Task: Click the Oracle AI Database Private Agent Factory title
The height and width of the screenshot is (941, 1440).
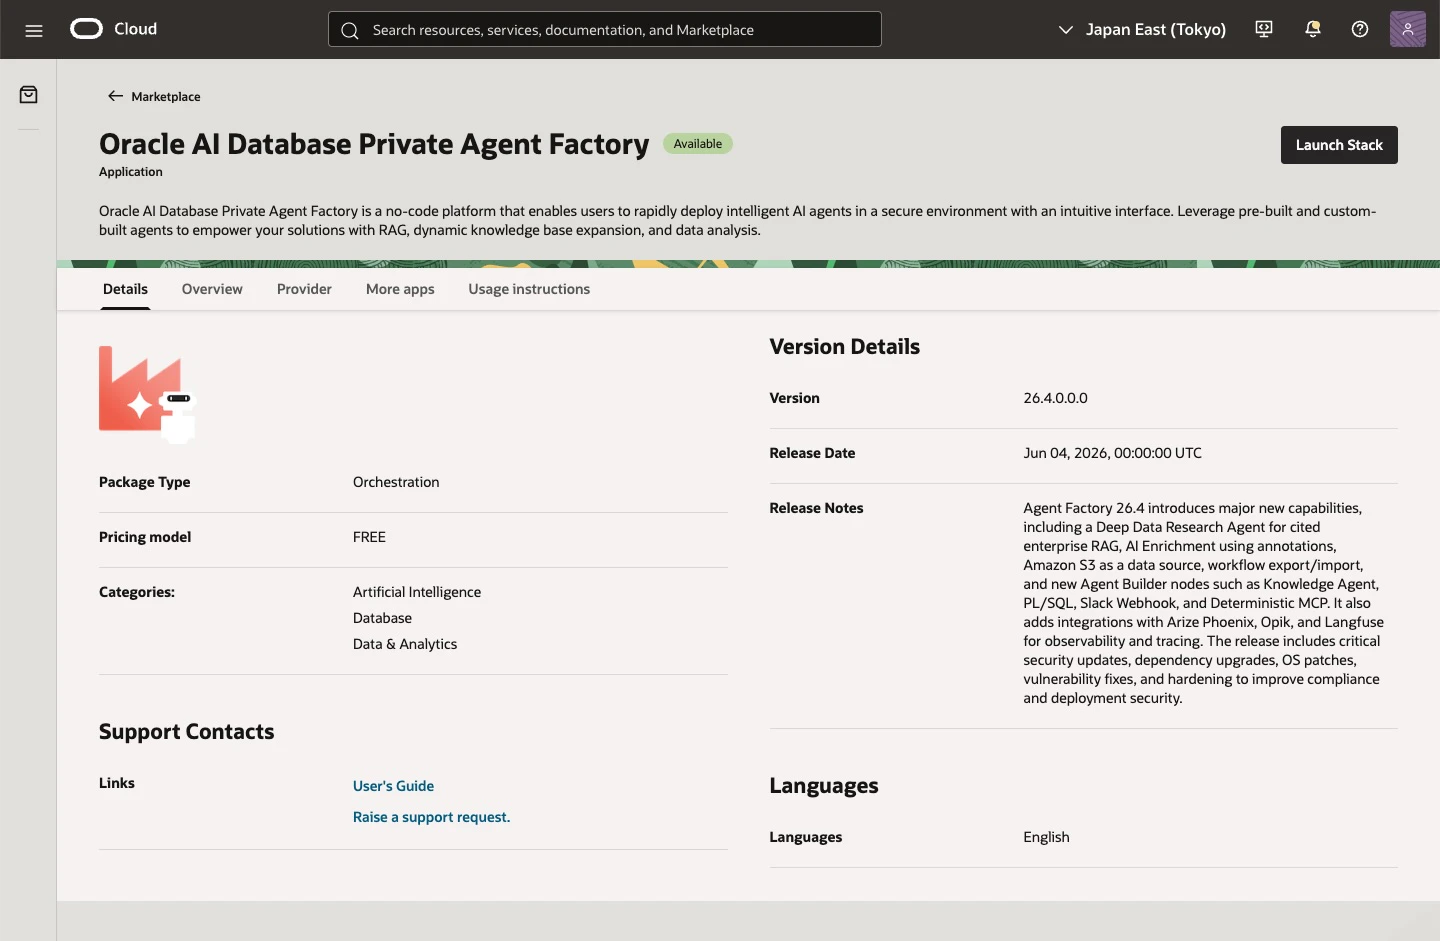Action: pos(374,144)
